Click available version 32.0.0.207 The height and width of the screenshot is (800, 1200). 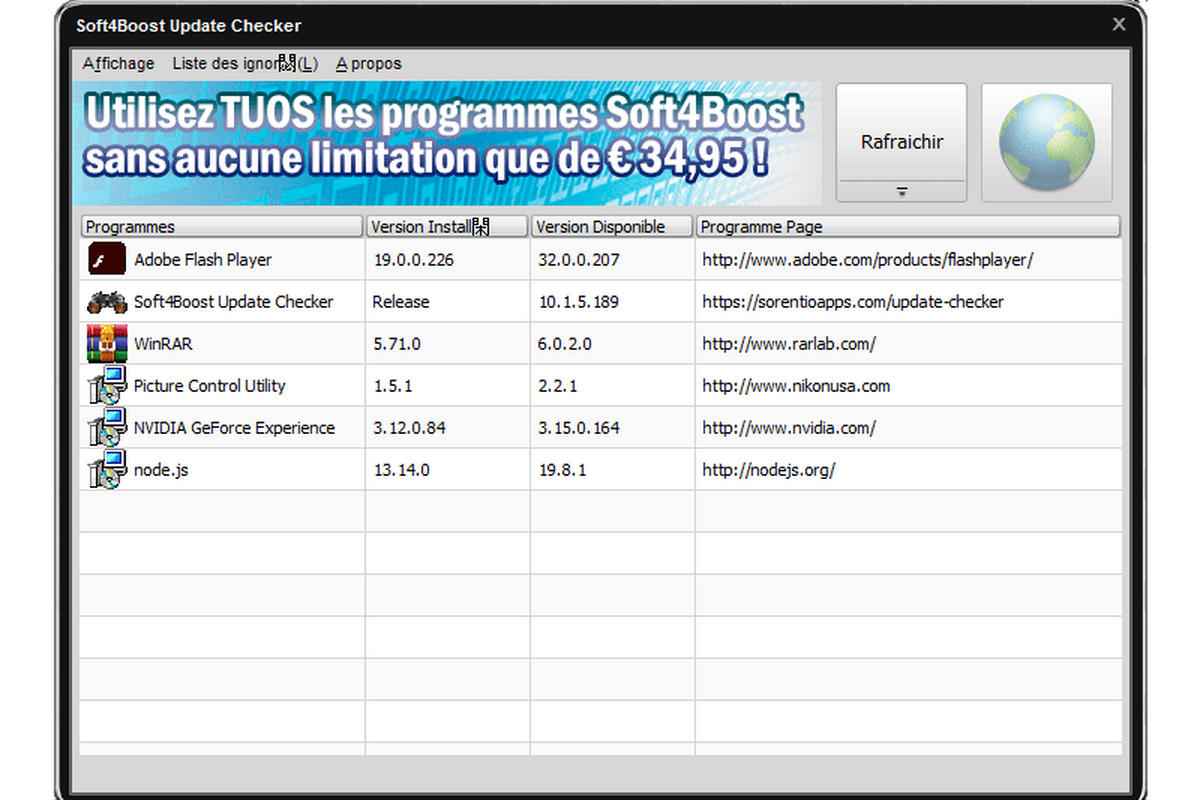[x=578, y=260]
